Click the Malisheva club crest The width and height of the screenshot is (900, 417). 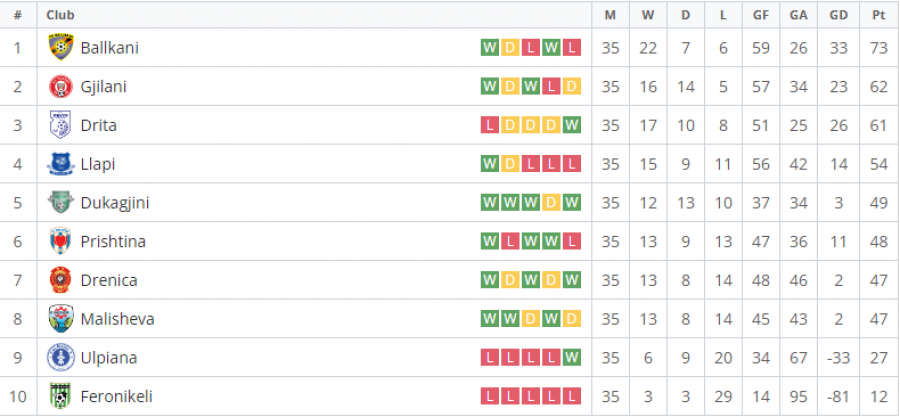pos(61,319)
